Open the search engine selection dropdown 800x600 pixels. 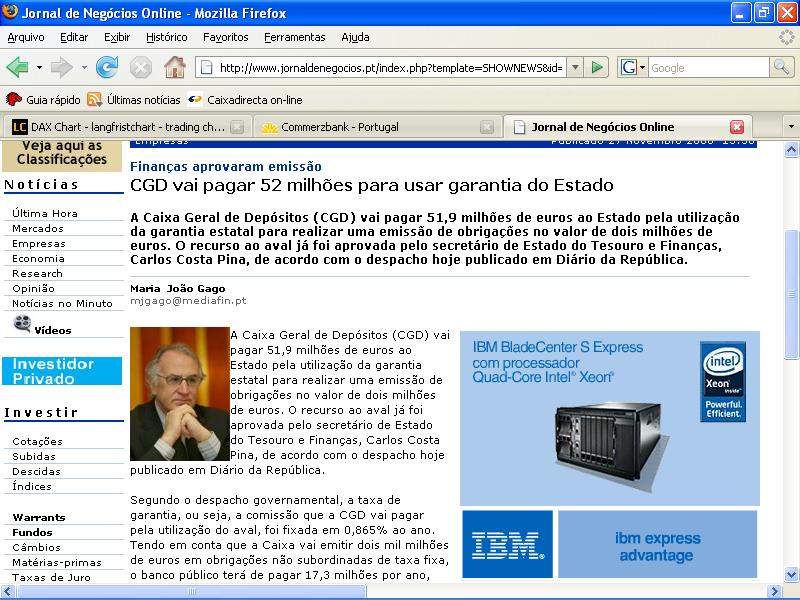tap(642, 67)
